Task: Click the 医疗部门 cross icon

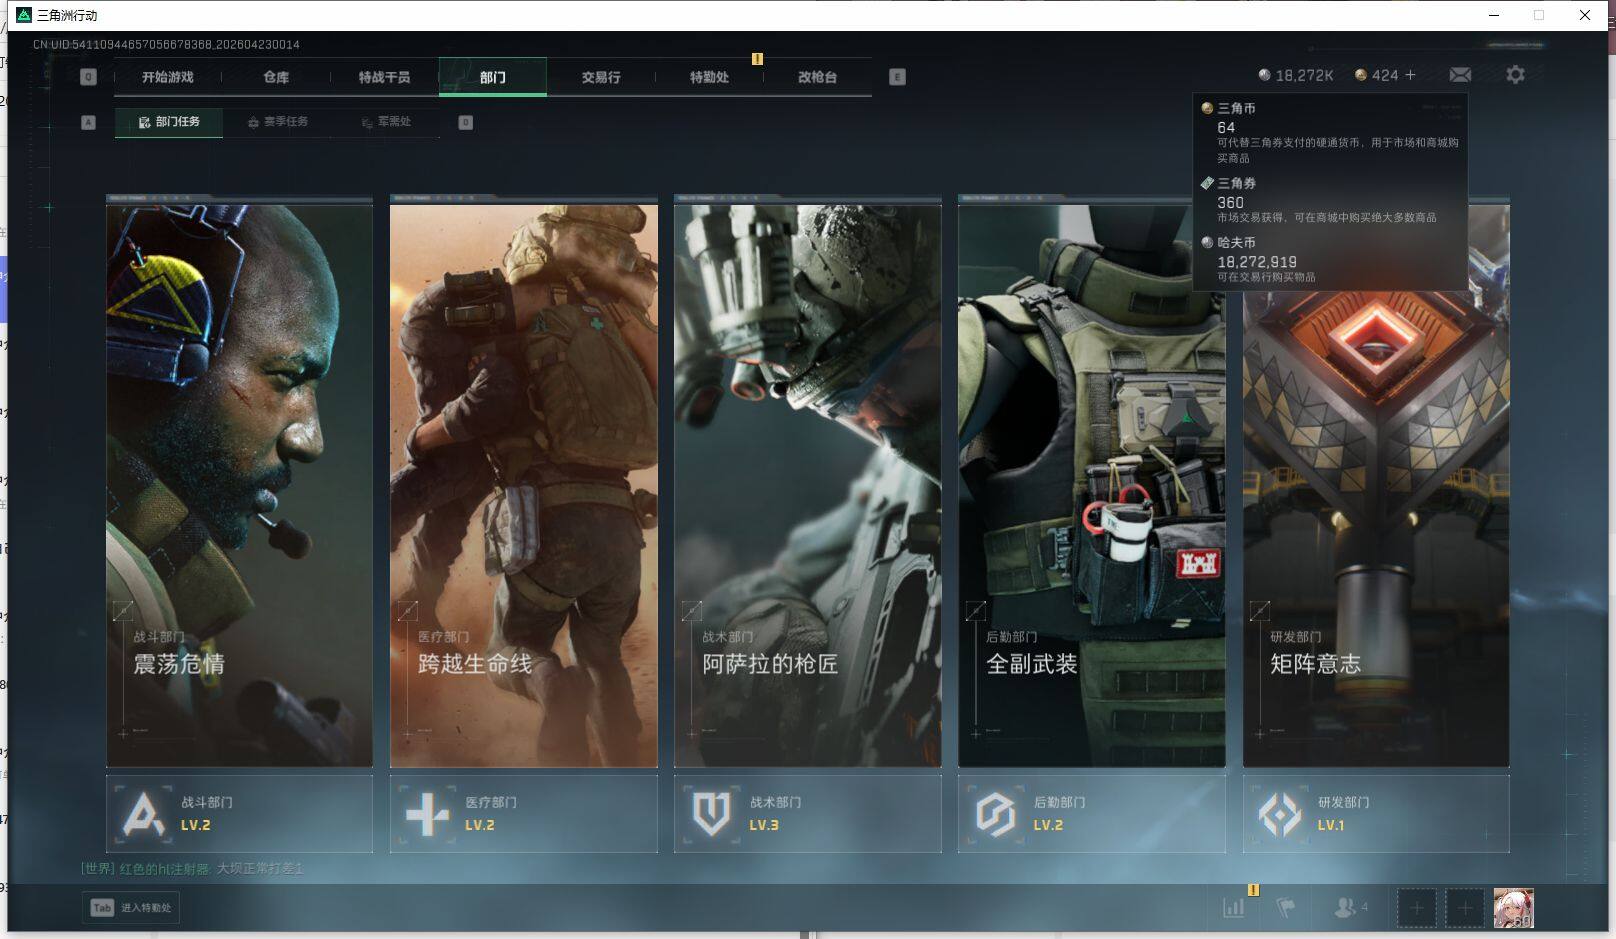Action: [427, 814]
